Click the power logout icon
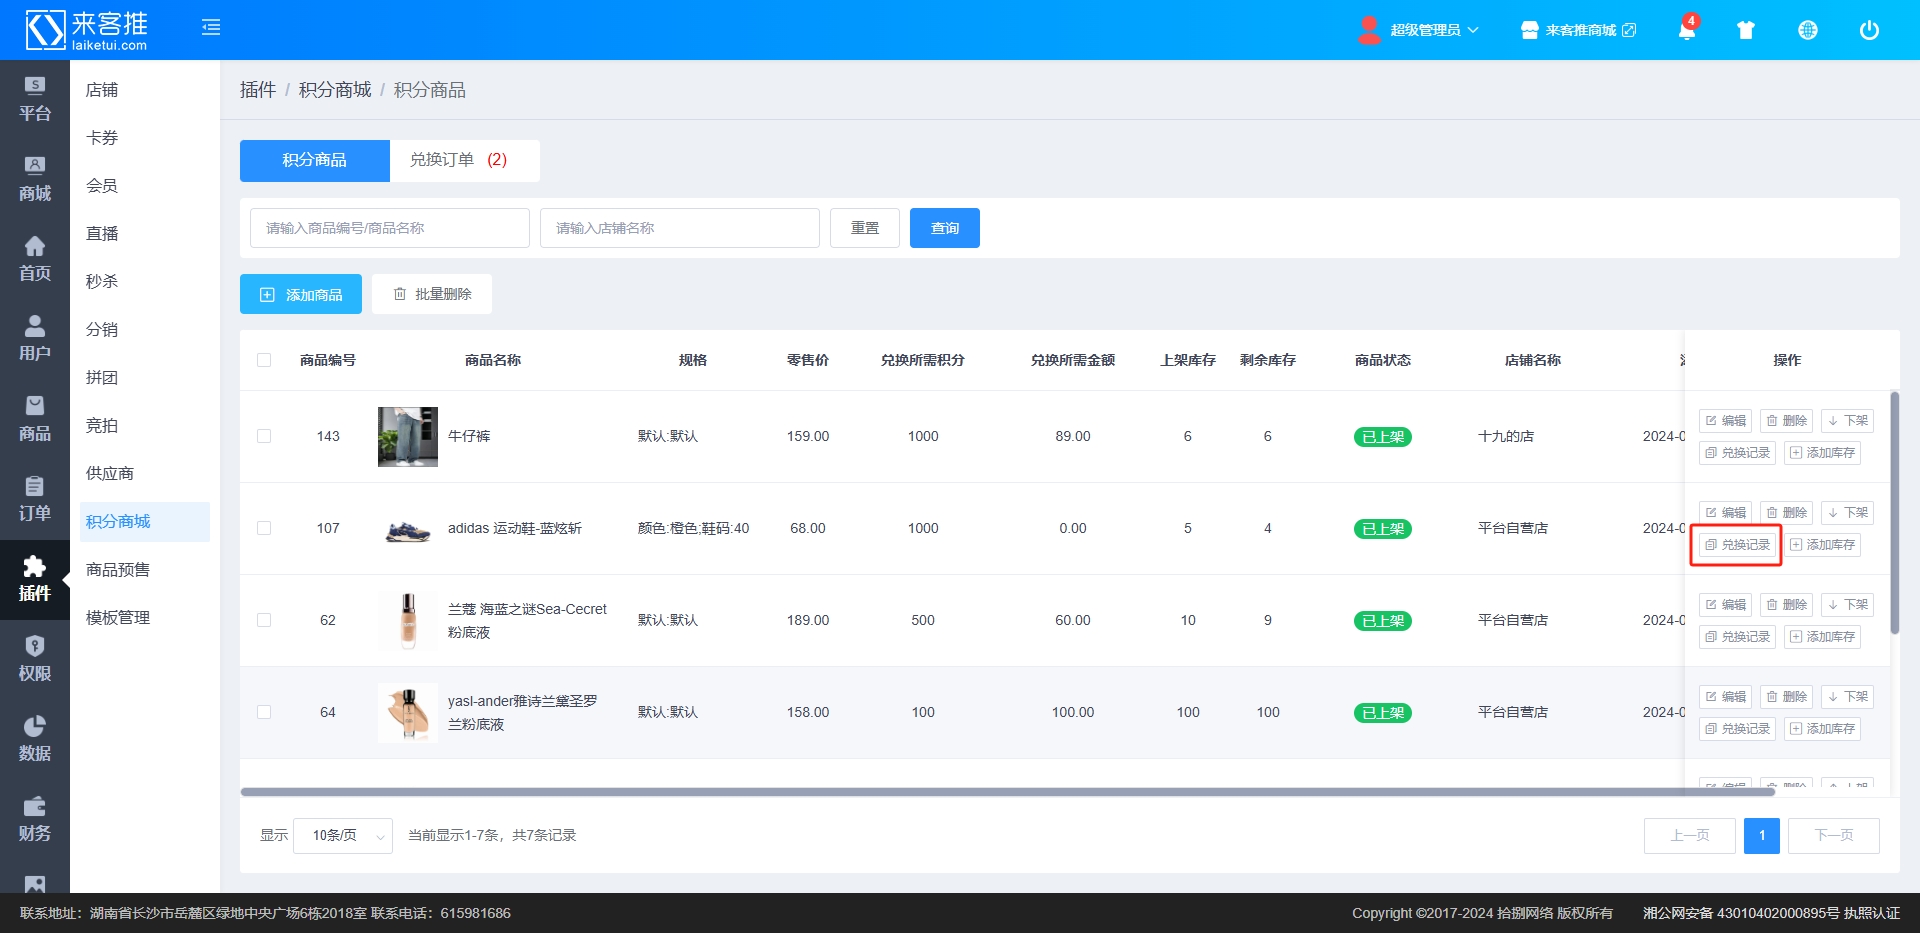Screen dimensions: 1920x933 [1869, 30]
